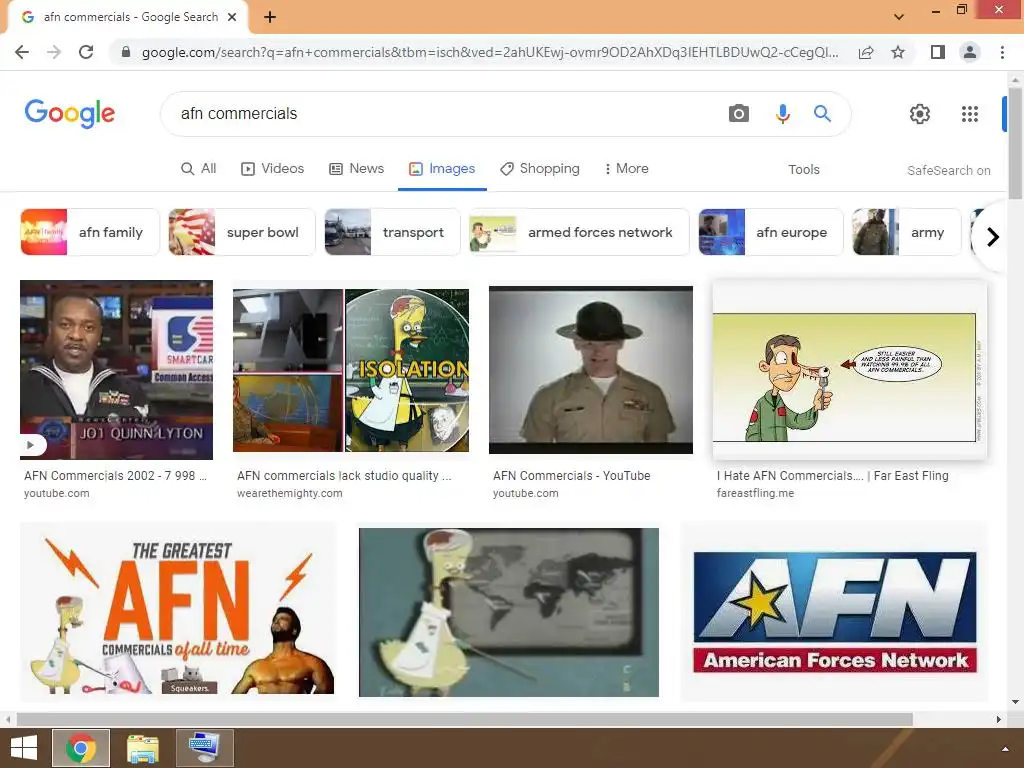Click the browser forward arrow
Viewport: 1024px width, 768px height.
click(54, 52)
